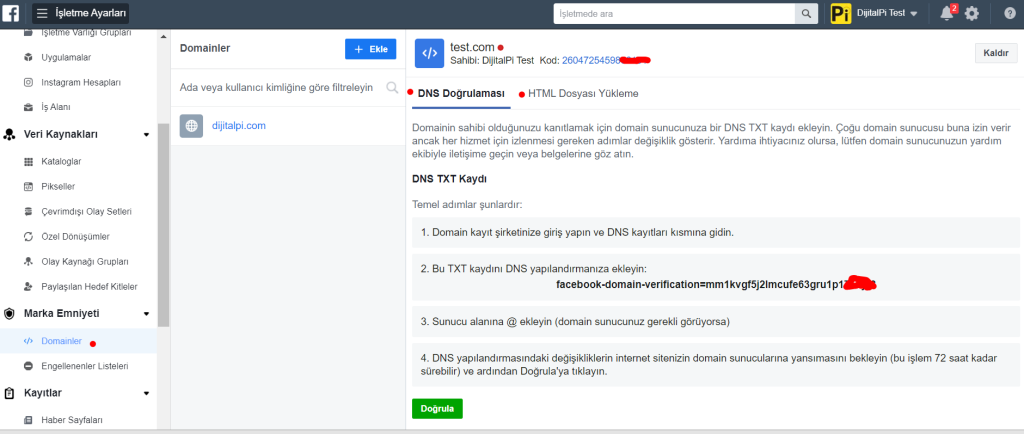Click the Instagram Hesapları icon

(28, 82)
